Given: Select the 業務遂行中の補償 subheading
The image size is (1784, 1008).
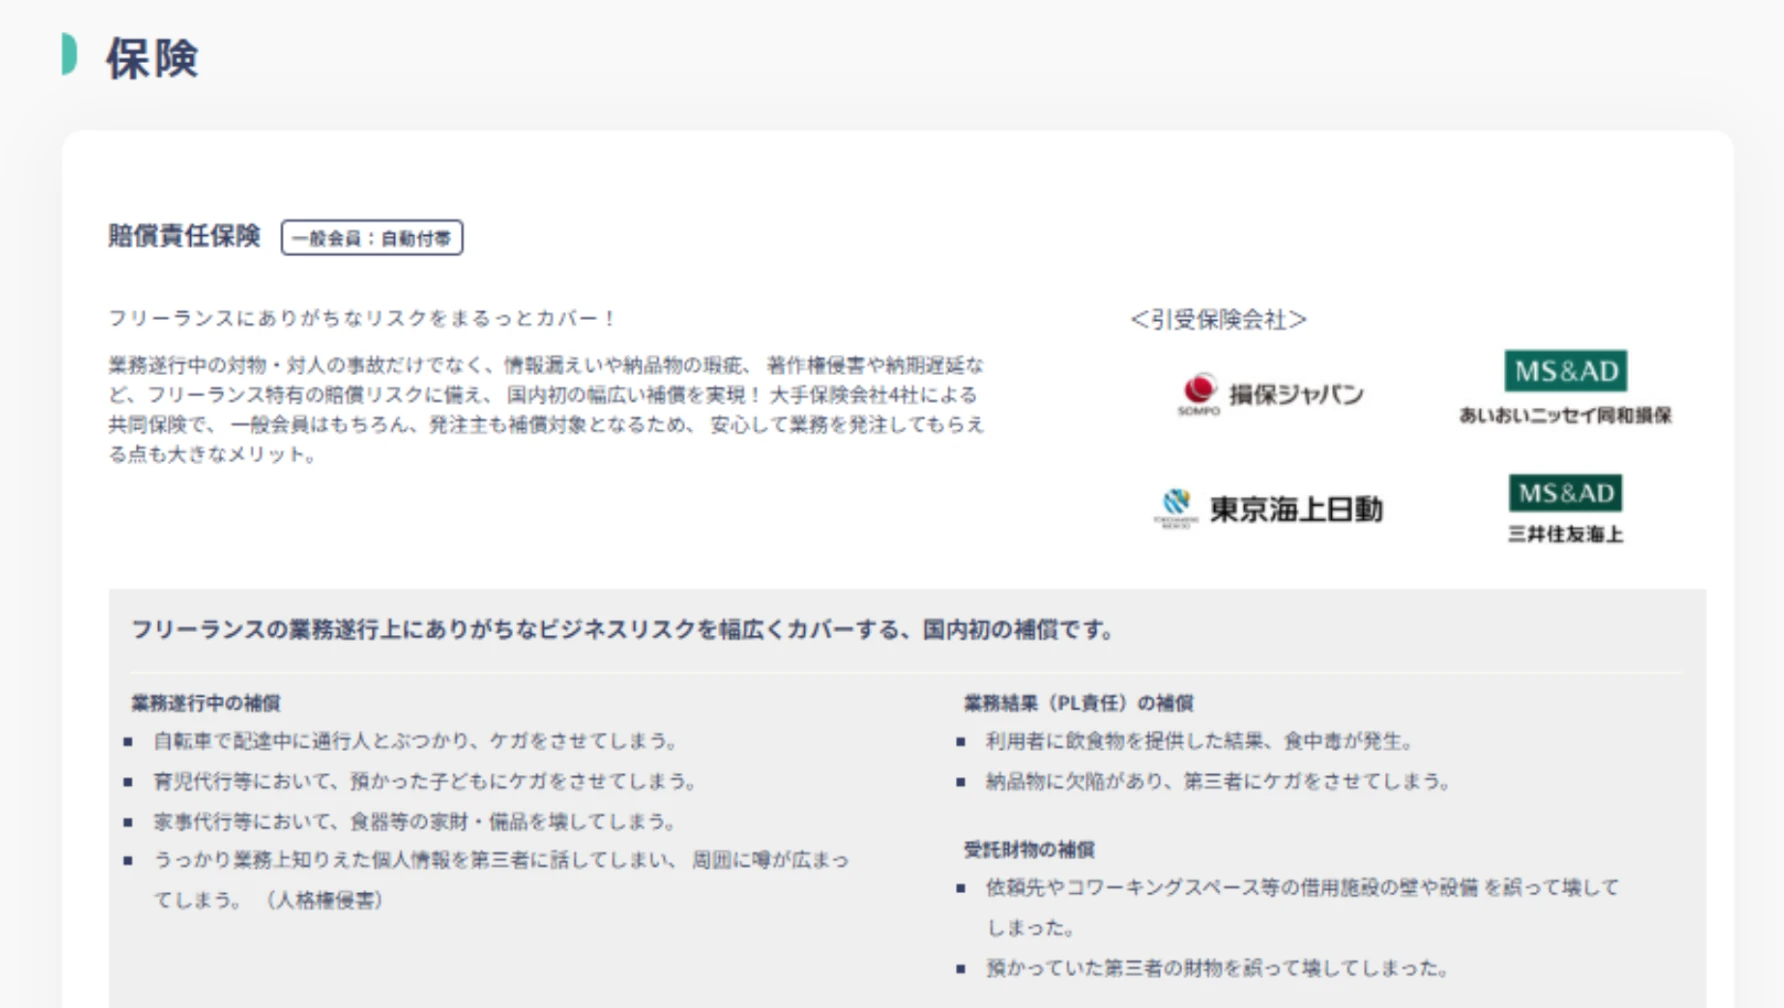Looking at the screenshot, I should (x=205, y=703).
